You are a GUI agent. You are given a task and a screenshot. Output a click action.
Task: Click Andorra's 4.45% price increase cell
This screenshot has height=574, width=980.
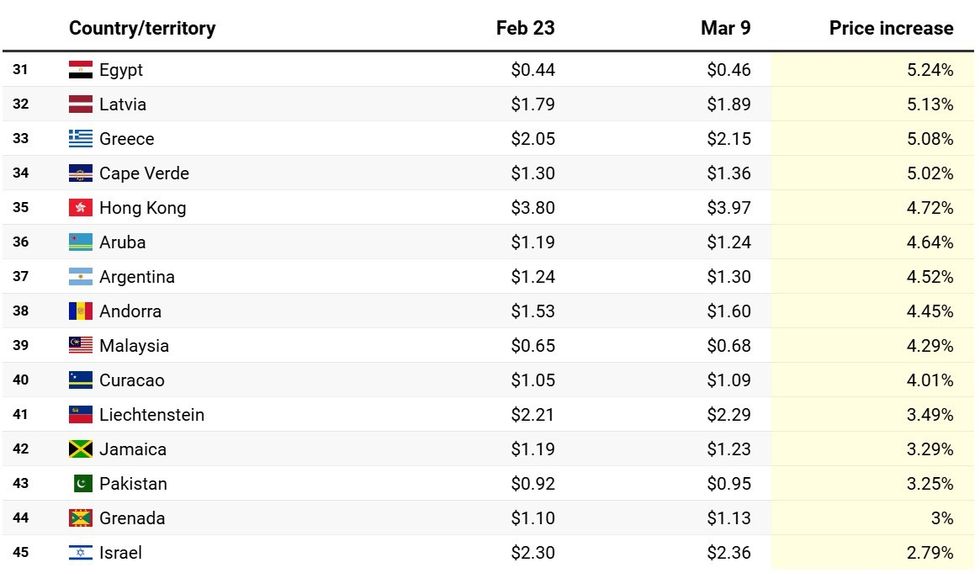(930, 311)
